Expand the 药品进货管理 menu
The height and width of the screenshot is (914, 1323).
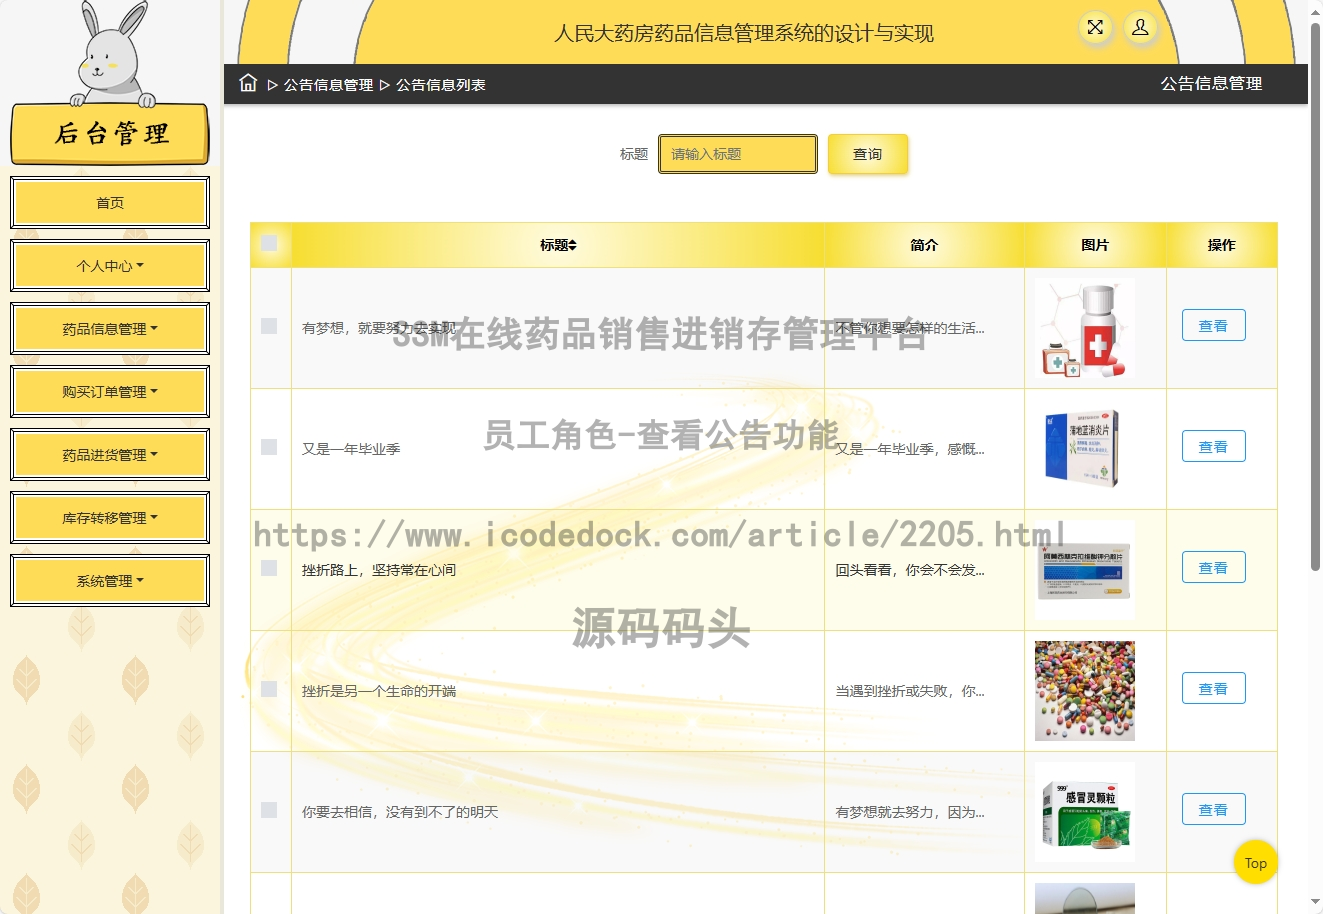pyautogui.click(x=110, y=455)
